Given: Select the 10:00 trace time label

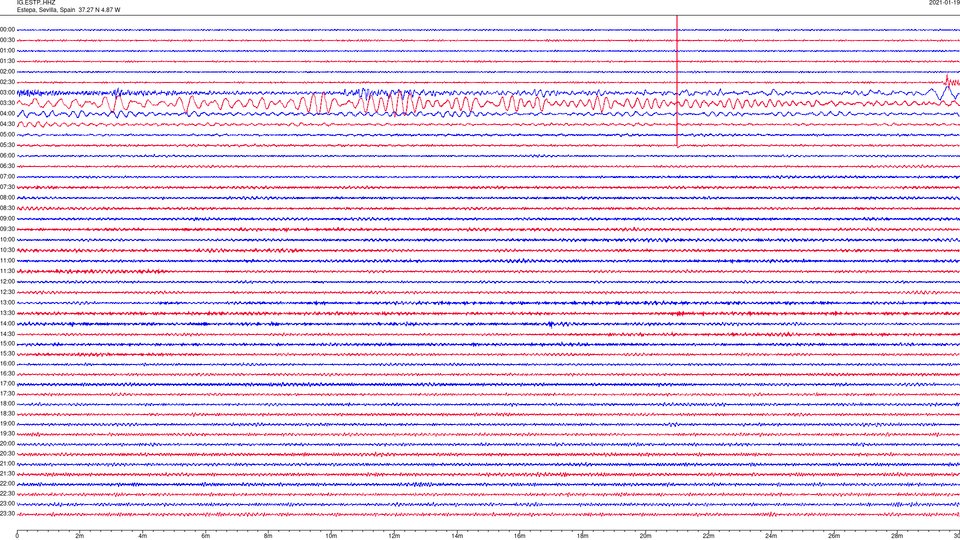Looking at the screenshot, I should pyautogui.click(x=7, y=239).
